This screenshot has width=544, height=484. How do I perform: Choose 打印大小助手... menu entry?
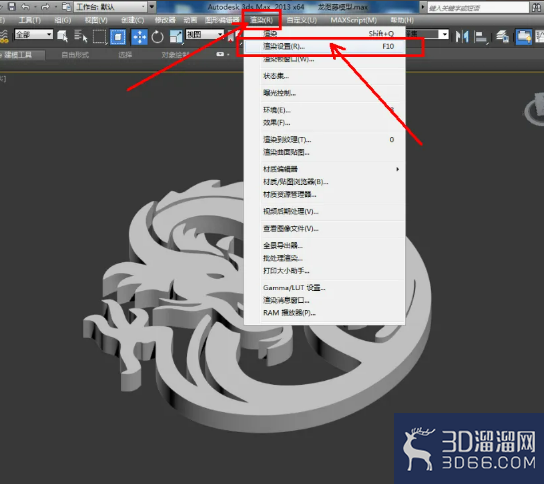click(x=325, y=270)
